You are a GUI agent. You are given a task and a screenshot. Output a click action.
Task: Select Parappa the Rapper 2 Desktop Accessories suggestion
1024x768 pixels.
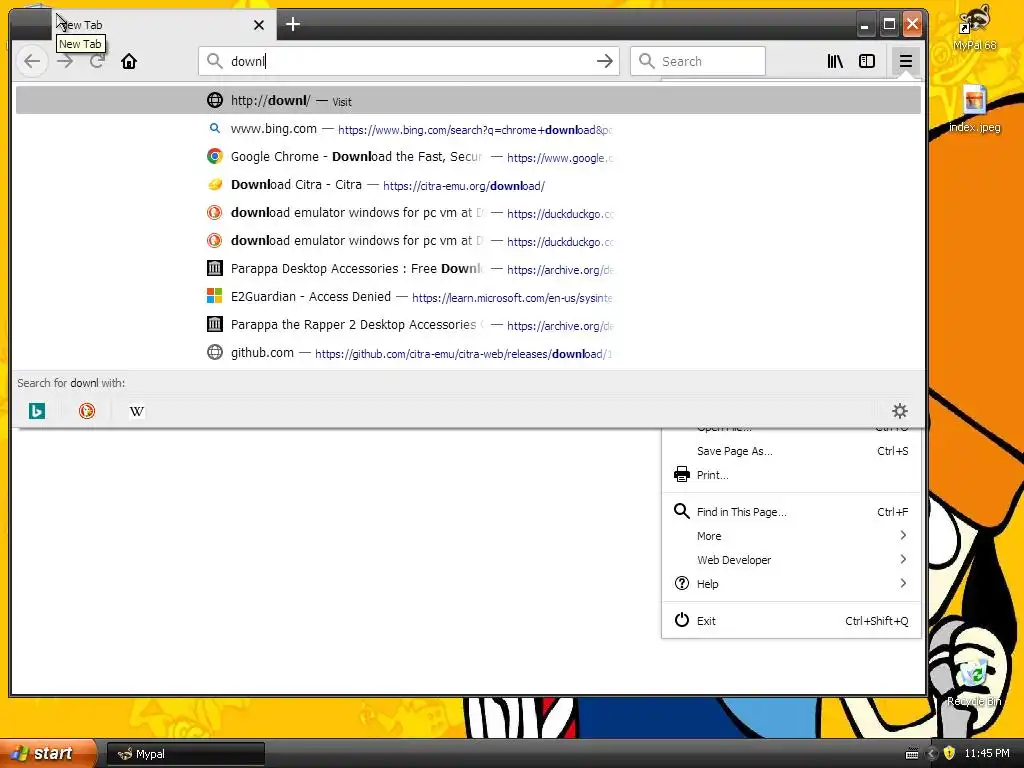point(468,325)
